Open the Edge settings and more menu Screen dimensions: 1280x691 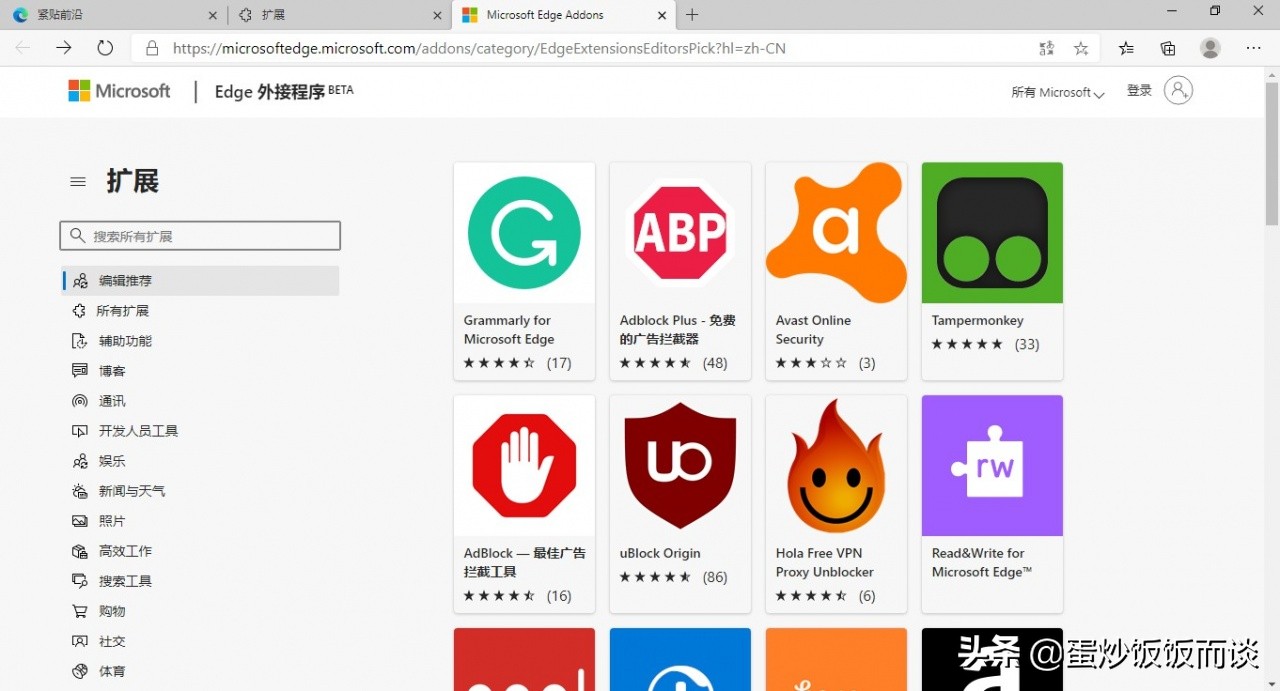pyautogui.click(x=1254, y=48)
